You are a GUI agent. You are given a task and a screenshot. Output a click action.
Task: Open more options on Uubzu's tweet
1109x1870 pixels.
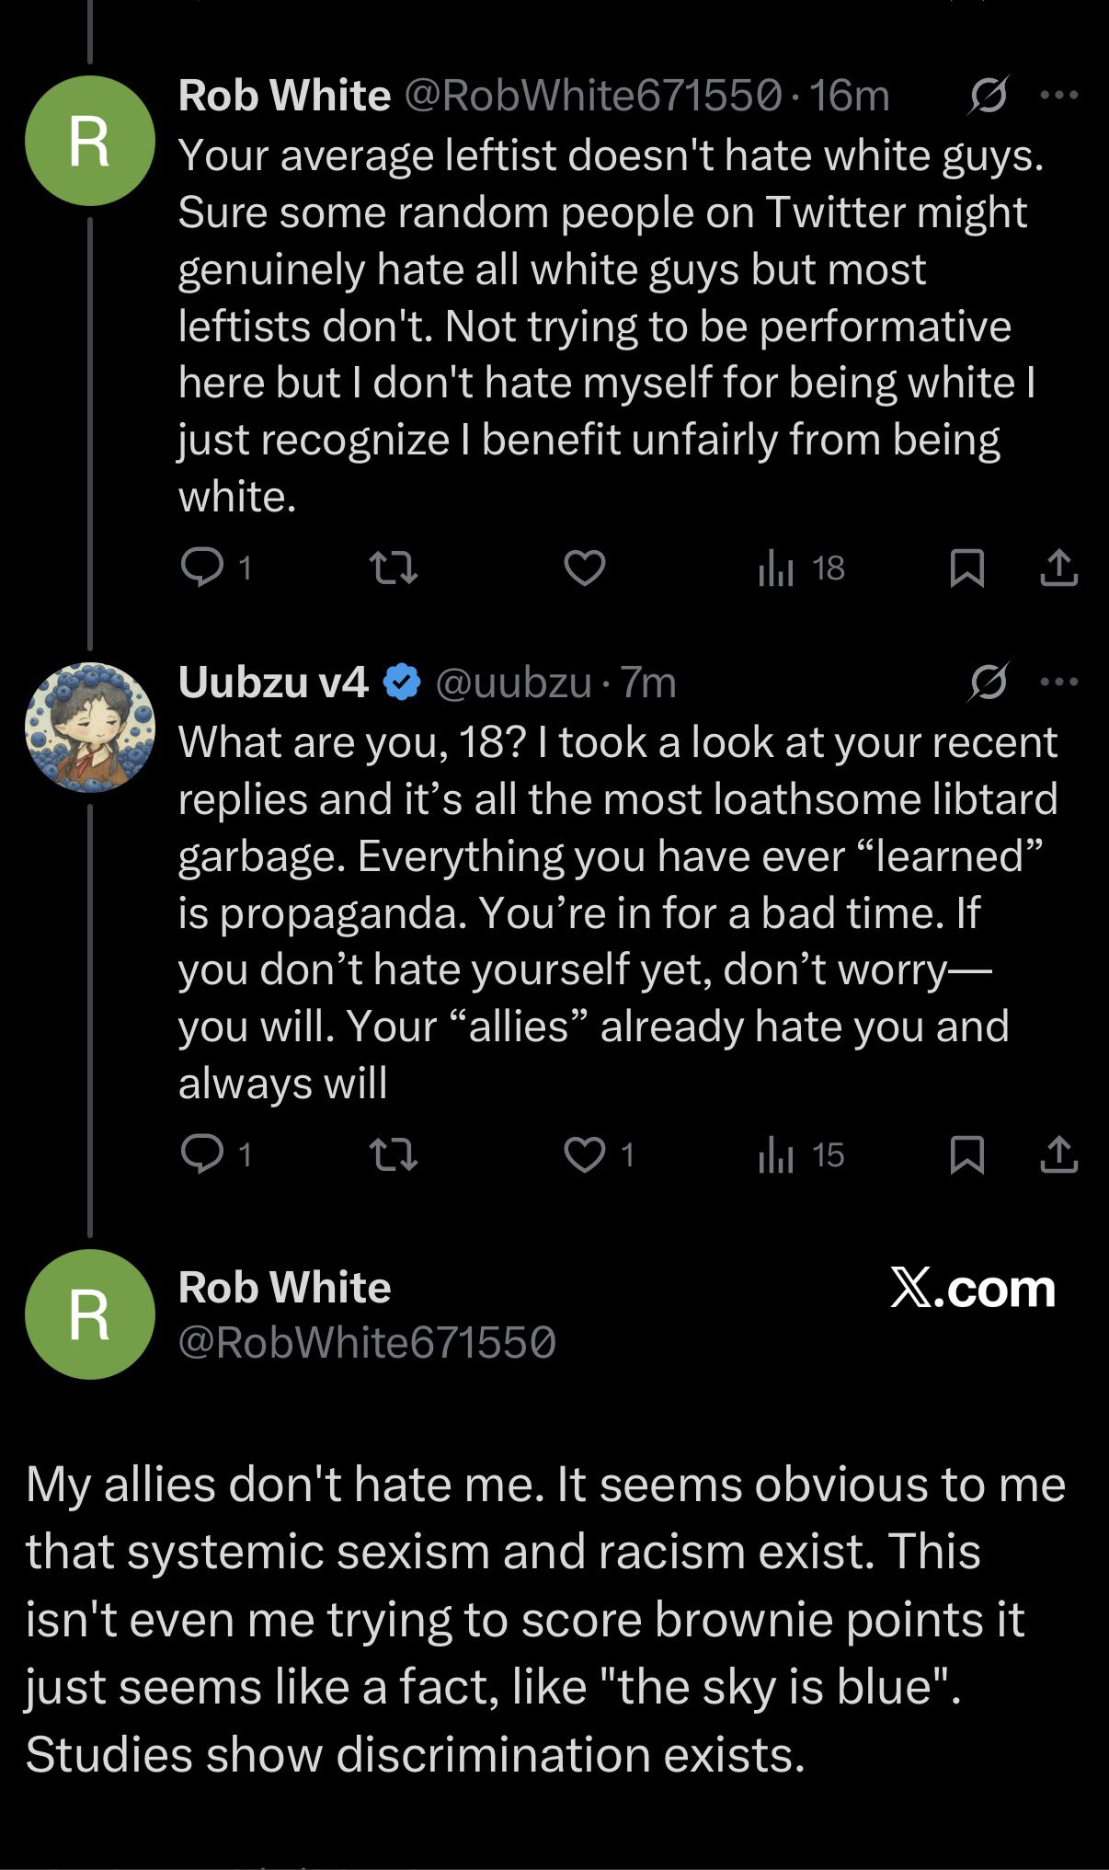point(1059,682)
